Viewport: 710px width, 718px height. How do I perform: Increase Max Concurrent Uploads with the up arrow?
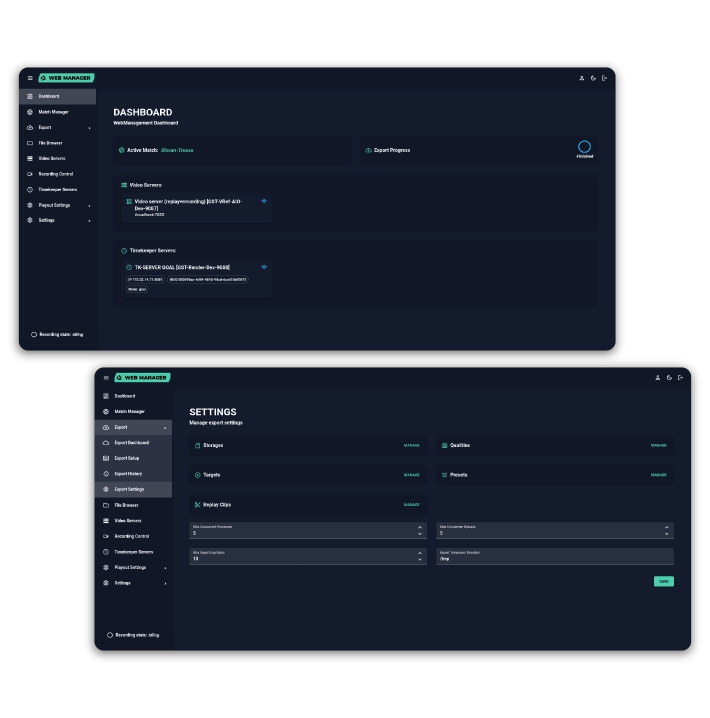tap(667, 528)
